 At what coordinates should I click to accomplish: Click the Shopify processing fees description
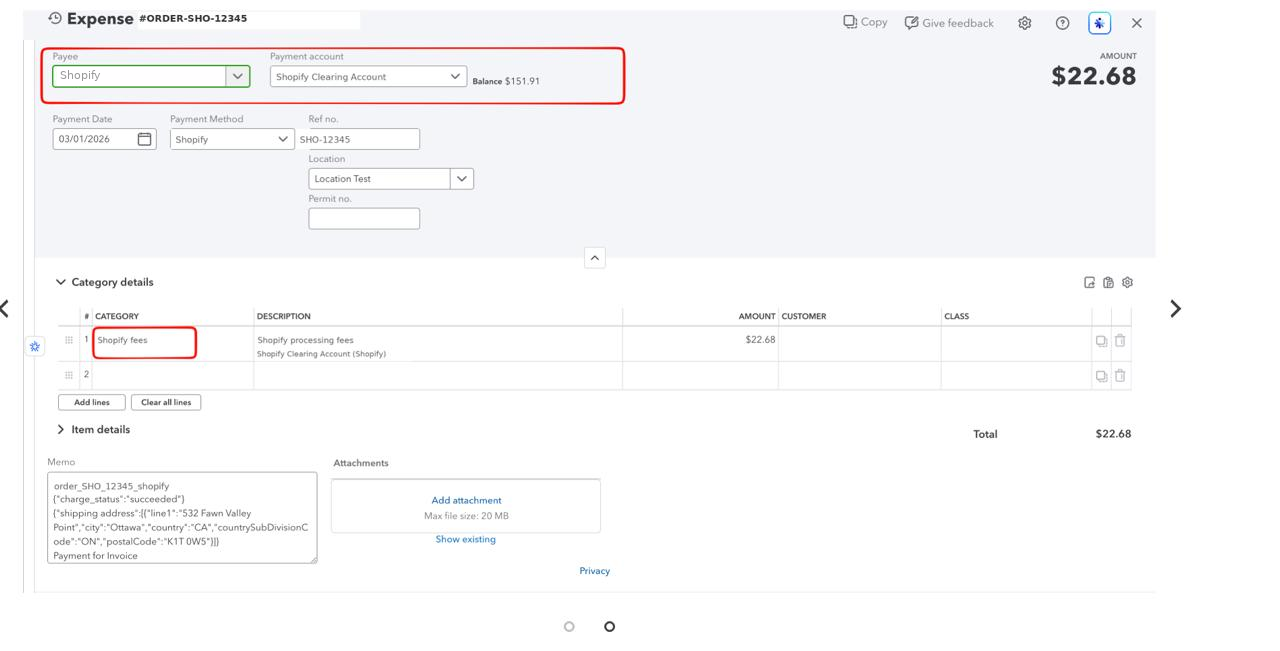[305, 340]
